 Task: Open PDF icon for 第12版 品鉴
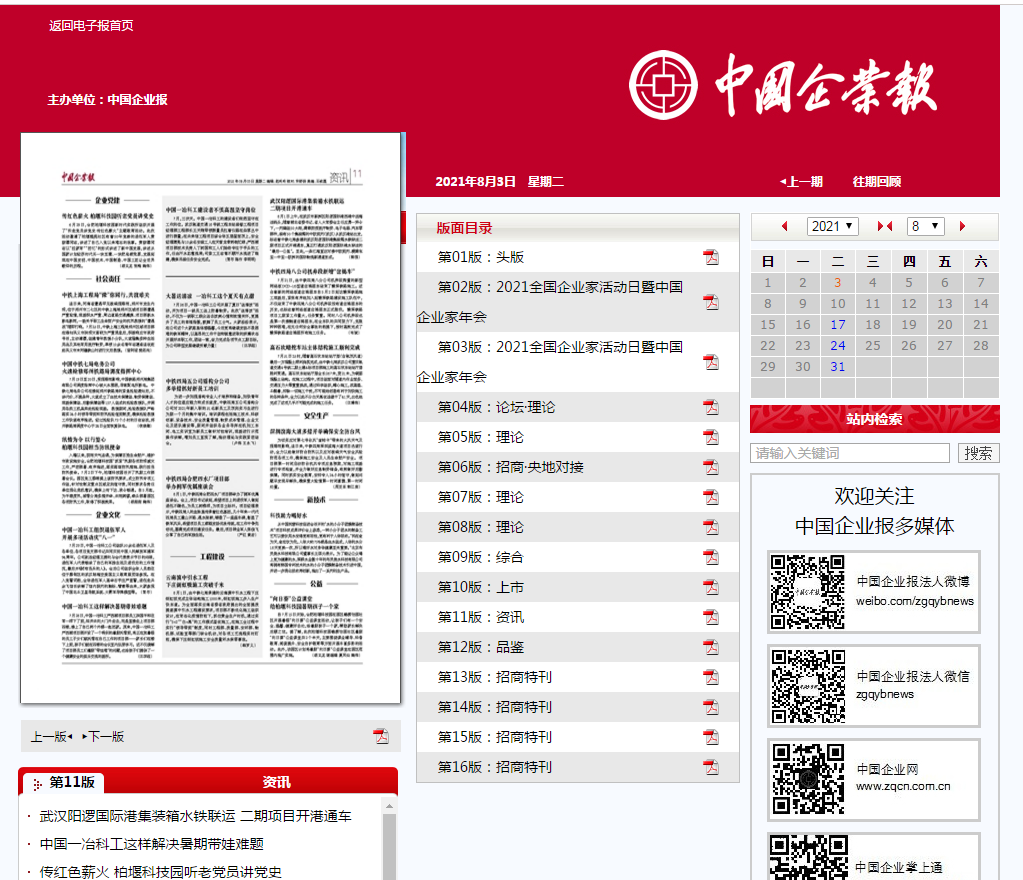[x=710, y=647]
